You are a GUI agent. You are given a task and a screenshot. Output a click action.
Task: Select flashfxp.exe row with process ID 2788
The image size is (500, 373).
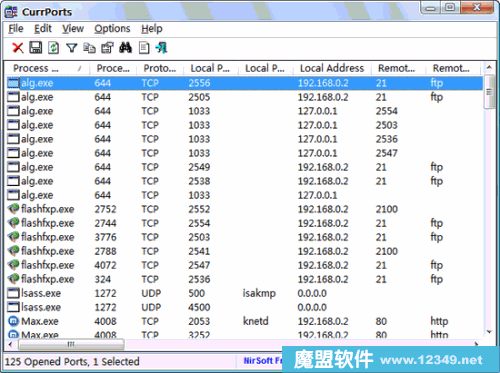[x=245, y=251]
